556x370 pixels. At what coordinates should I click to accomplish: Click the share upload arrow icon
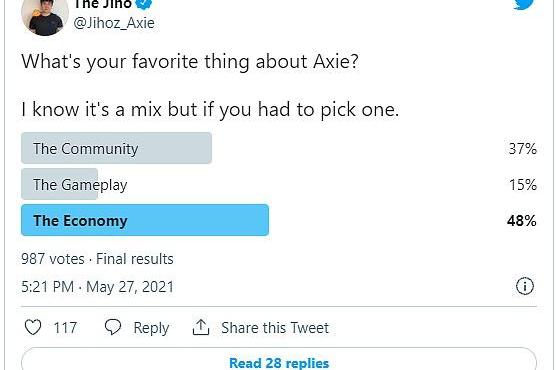201,327
